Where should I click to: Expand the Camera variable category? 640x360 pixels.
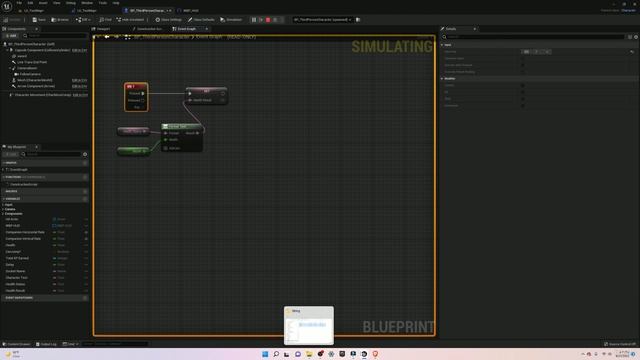click(x=3, y=209)
